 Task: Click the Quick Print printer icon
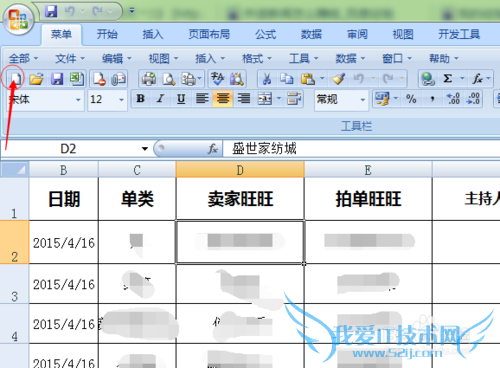pyautogui.click(x=149, y=79)
